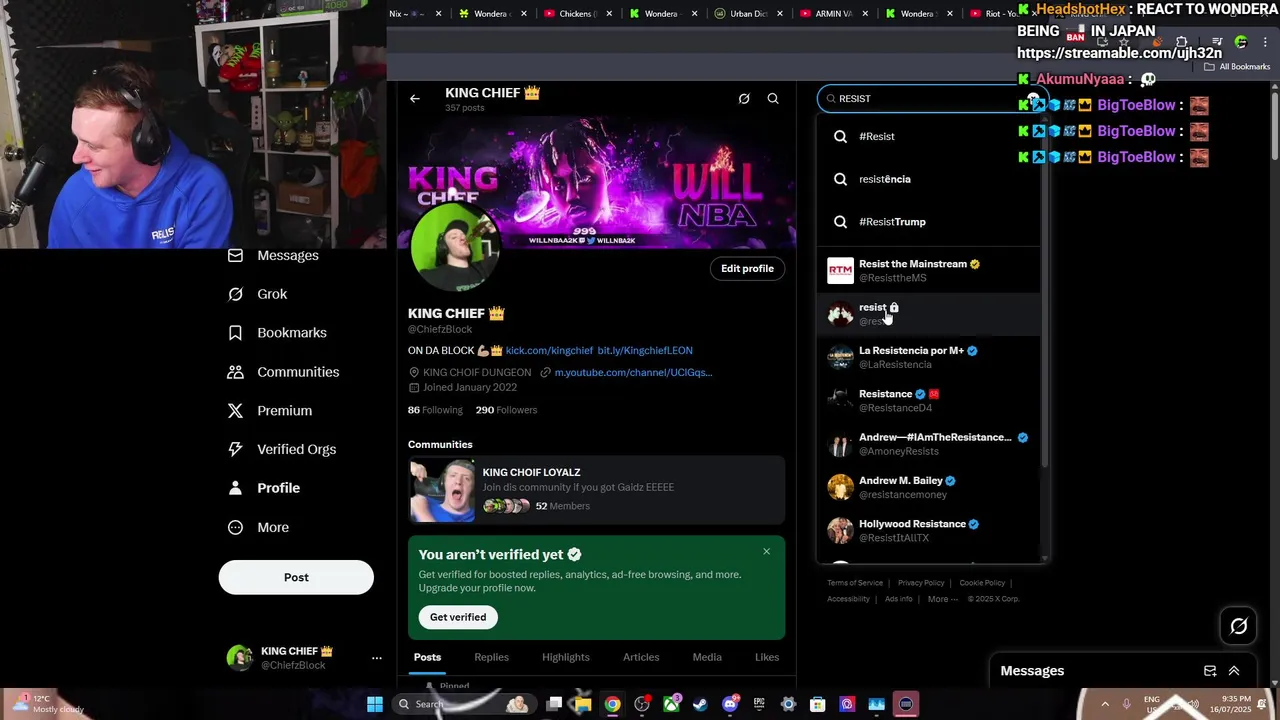Click the profile avatar picture
1280x720 pixels.
pyautogui.click(x=454, y=246)
